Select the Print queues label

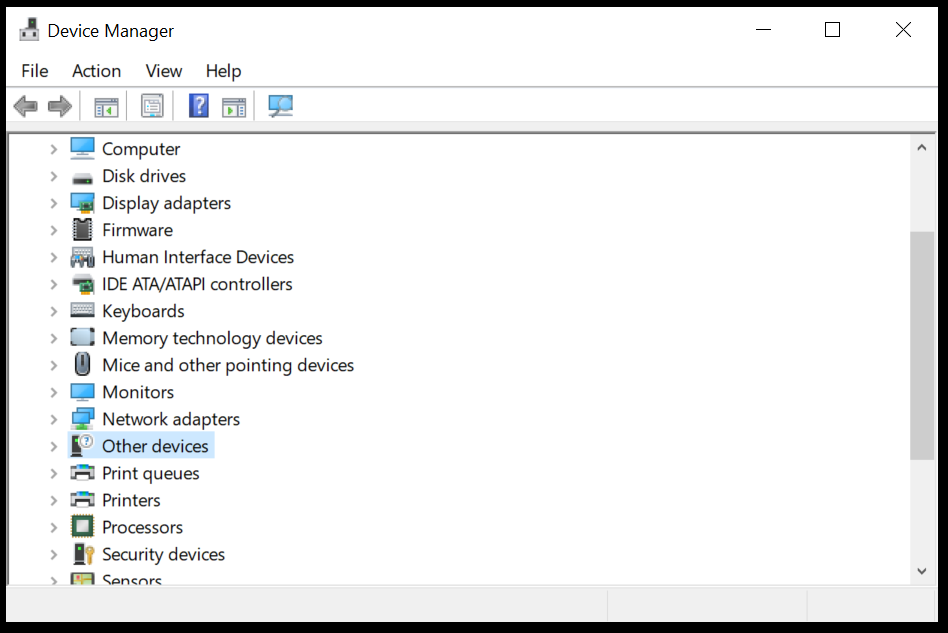pos(151,473)
